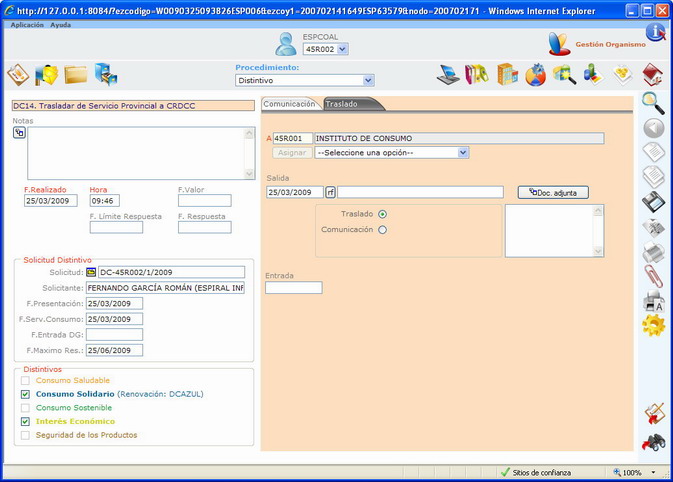Click the DC14 Trasladar de Servicio Provincial header
The image size is (673, 482).
tap(133, 106)
